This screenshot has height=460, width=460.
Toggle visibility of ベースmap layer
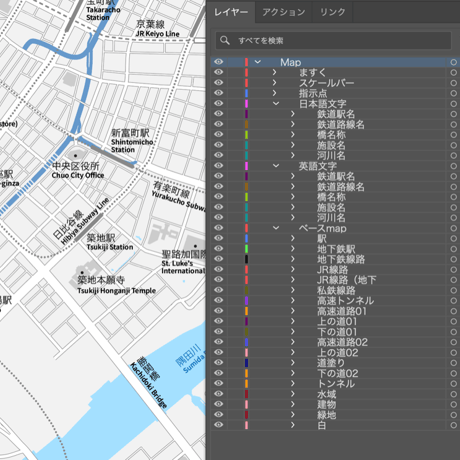(219, 228)
